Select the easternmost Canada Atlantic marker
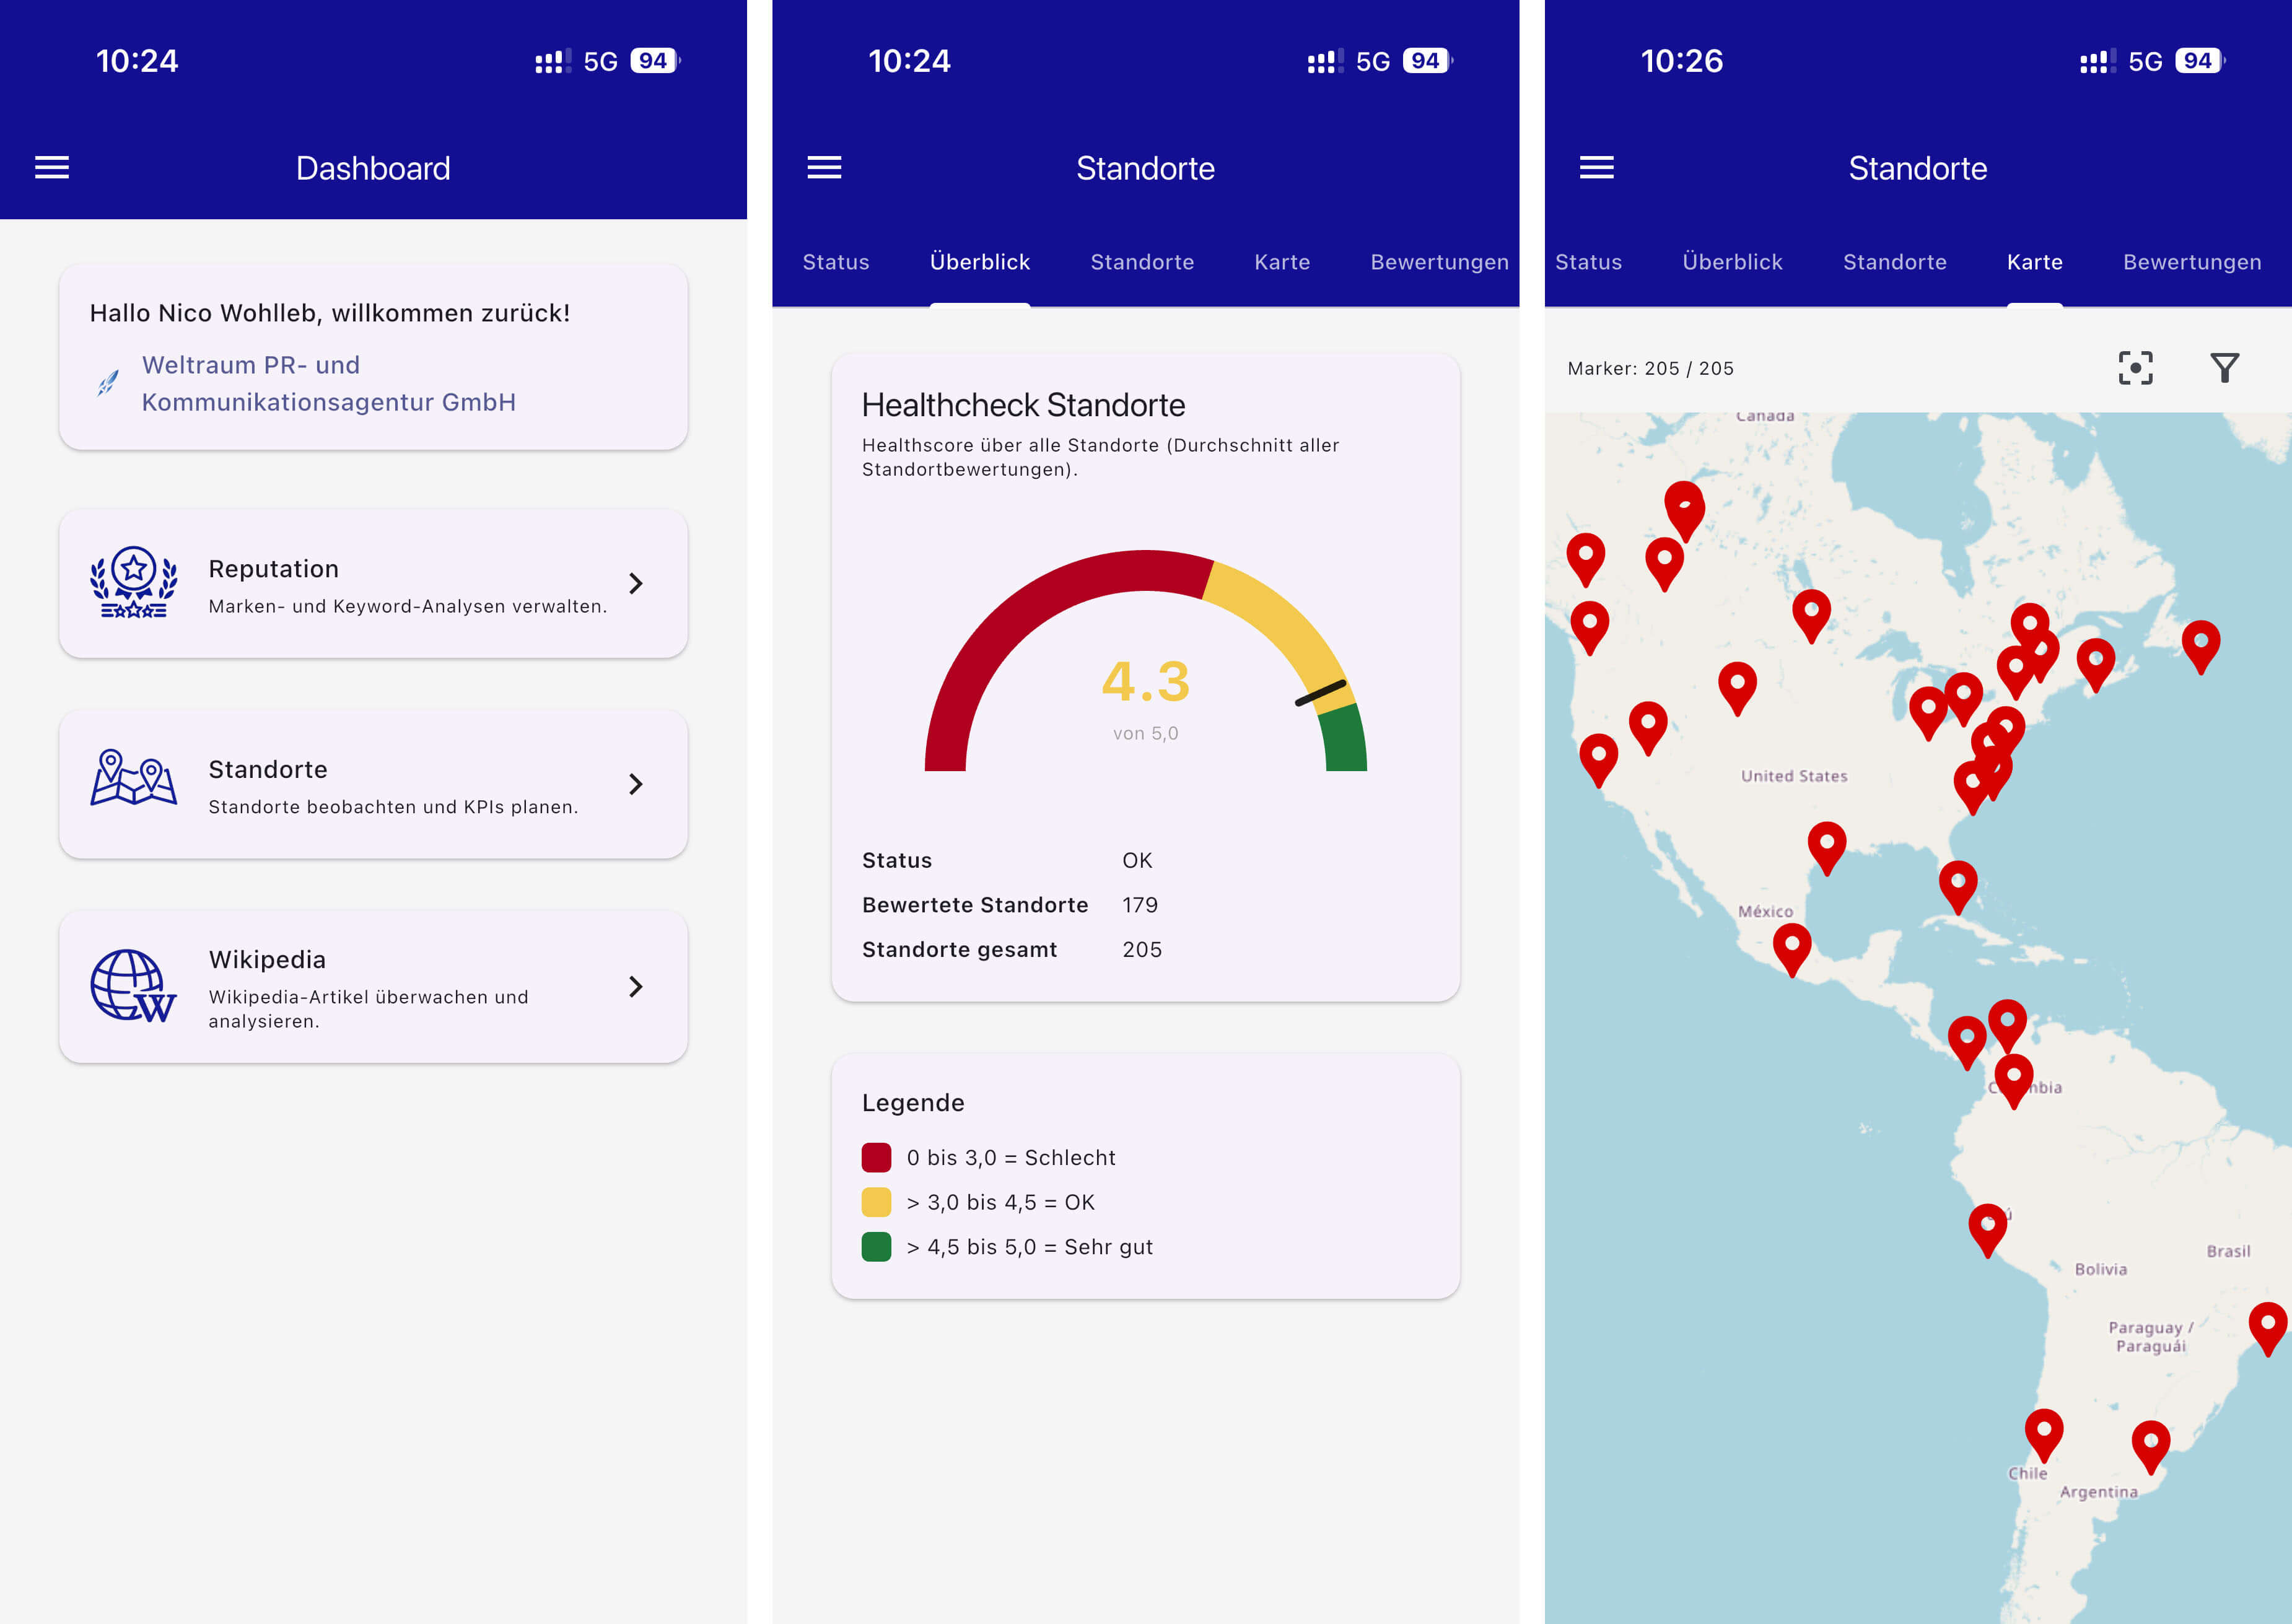 click(2200, 646)
